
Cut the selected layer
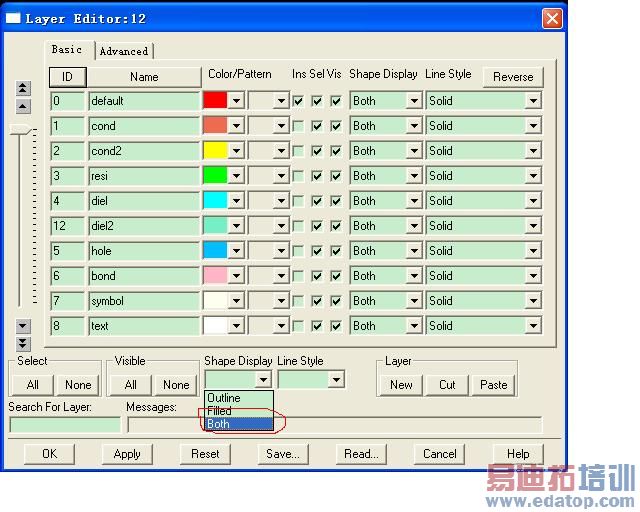(447, 385)
